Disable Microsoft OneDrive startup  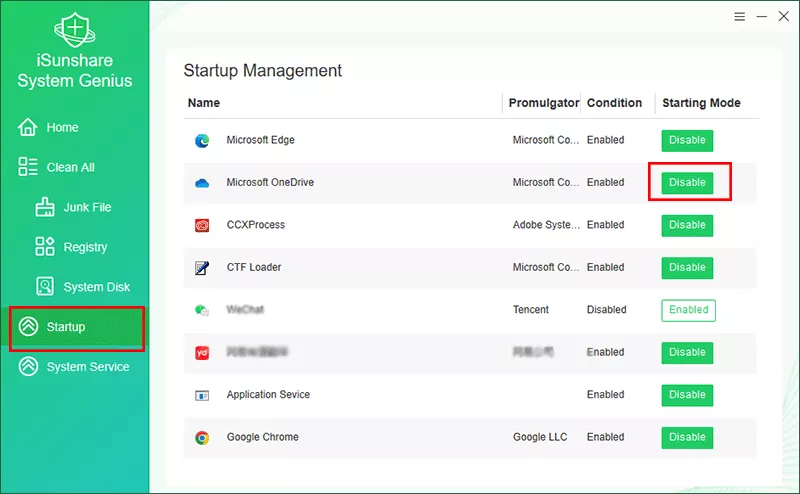click(x=687, y=183)
